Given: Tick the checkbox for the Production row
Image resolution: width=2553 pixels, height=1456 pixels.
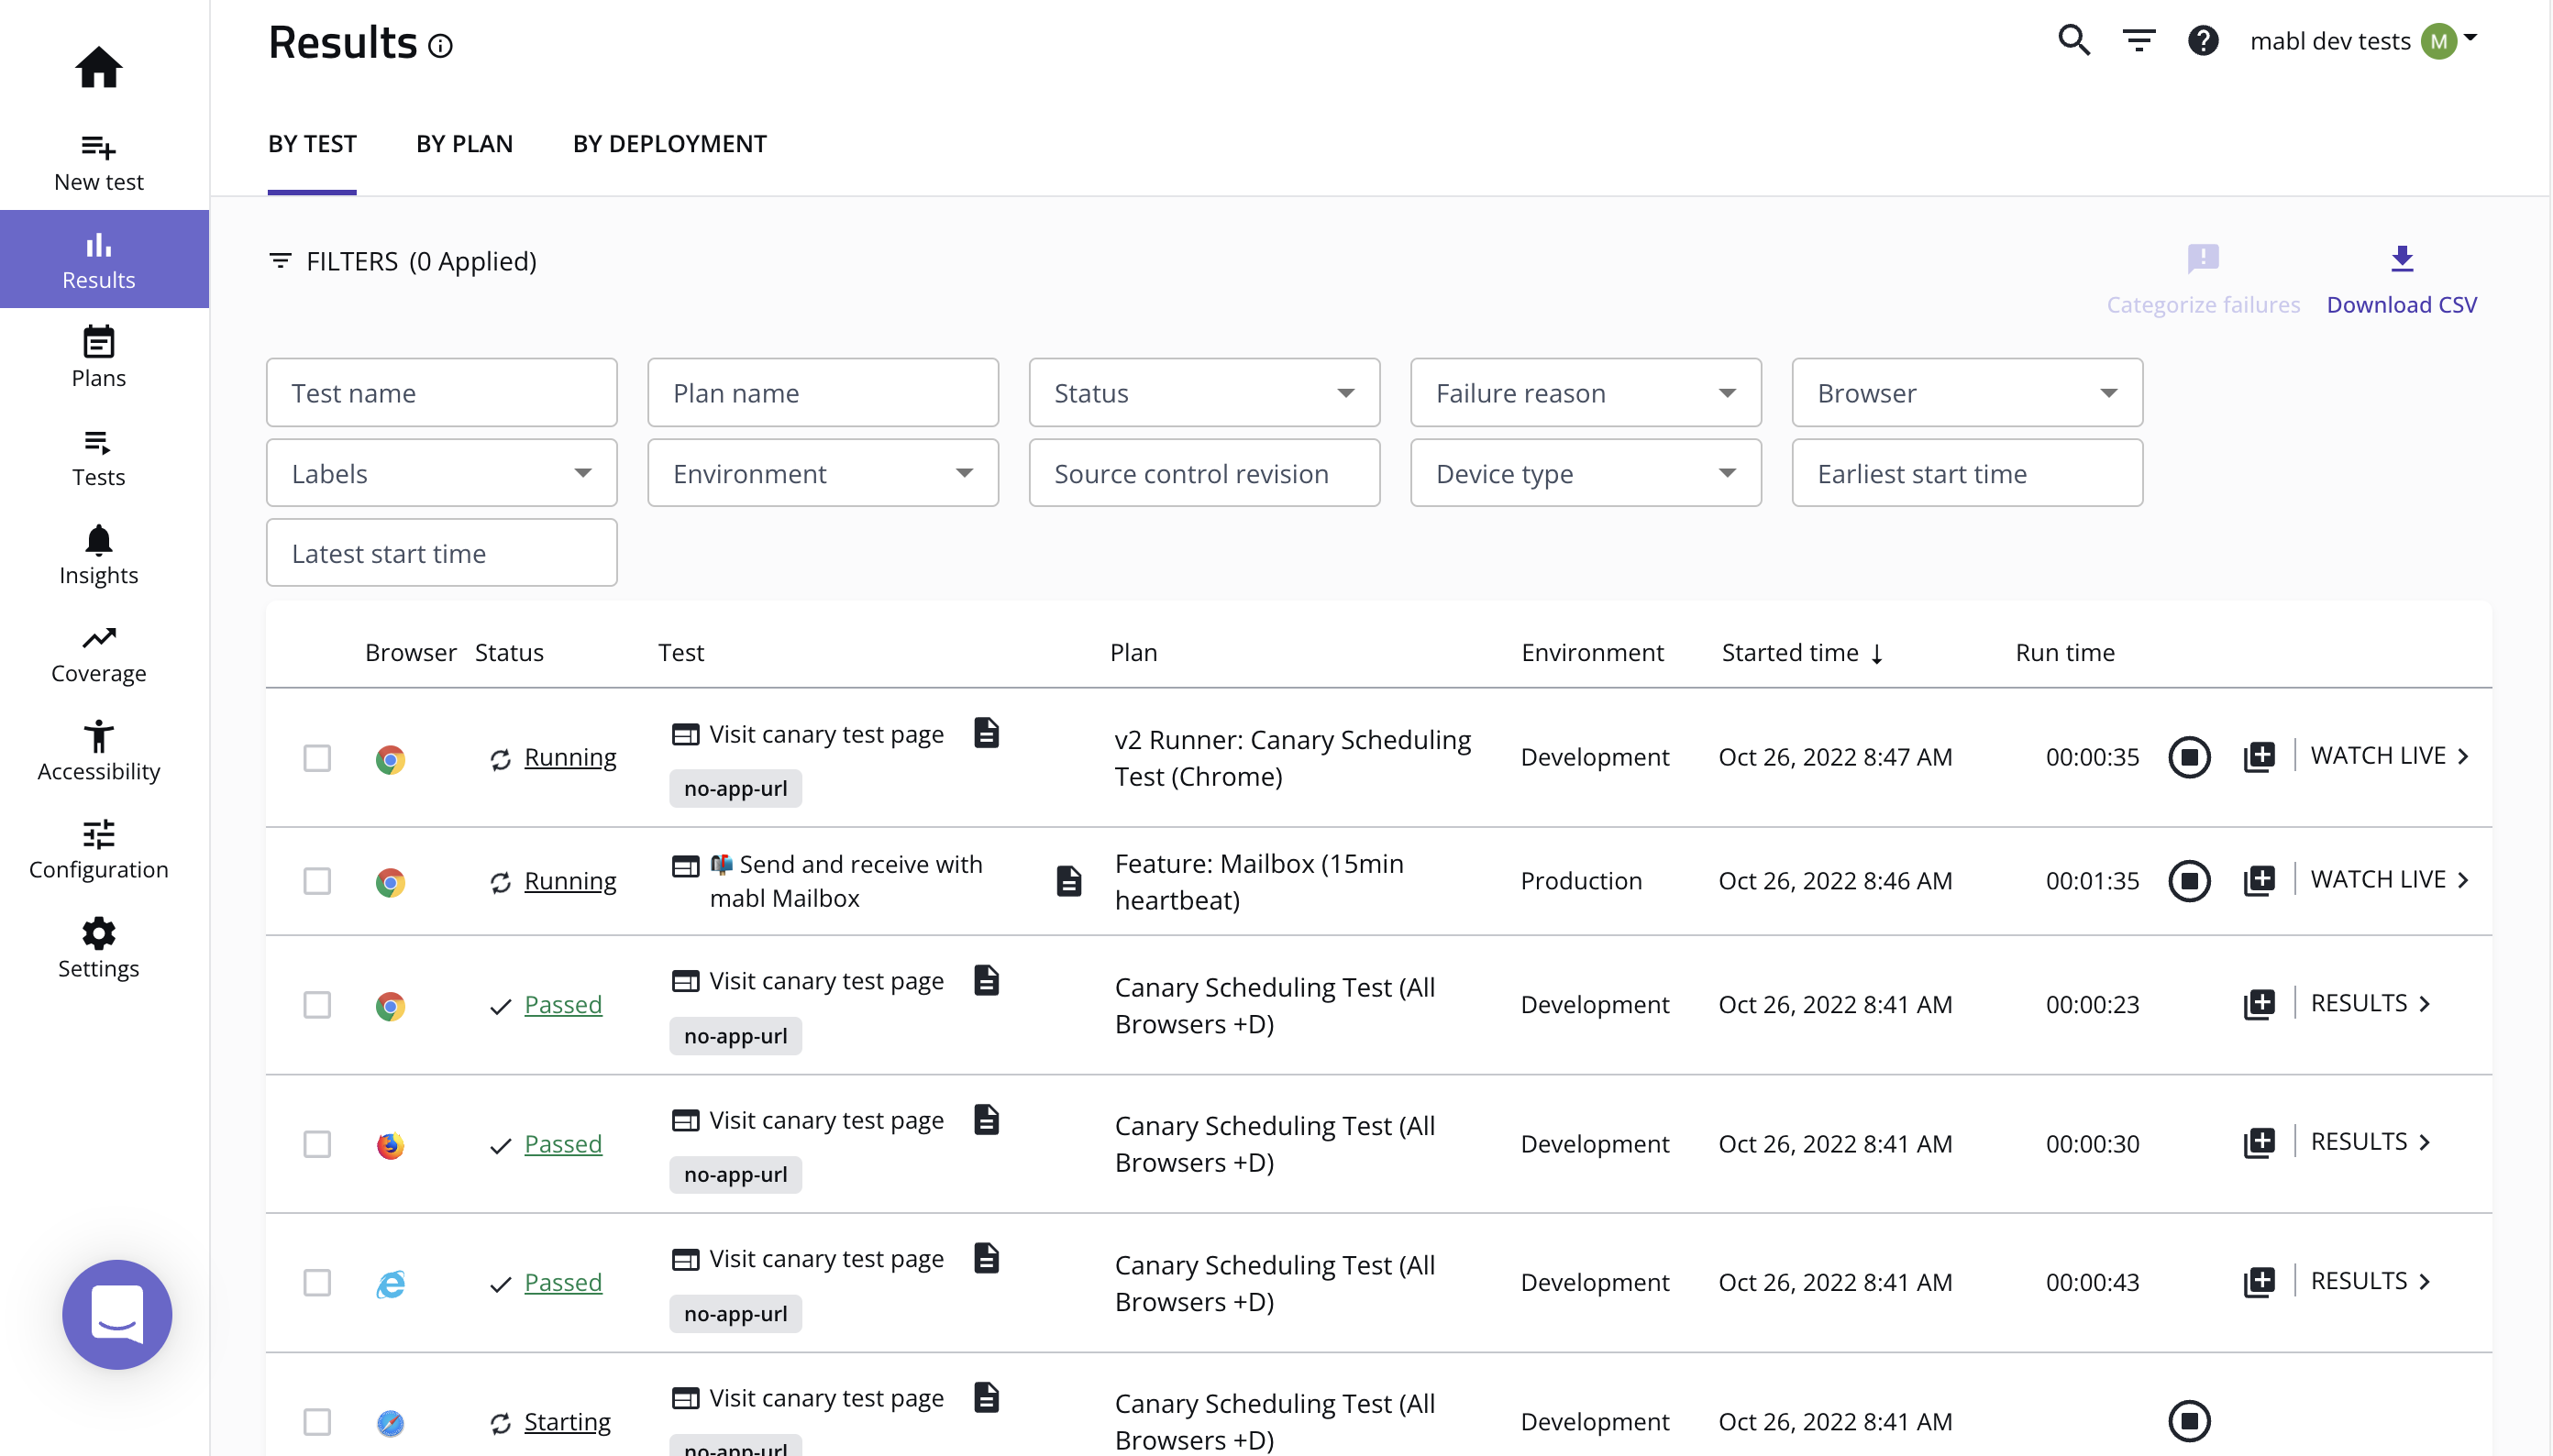Looking at the screenshot, I should tap(317, 881).
